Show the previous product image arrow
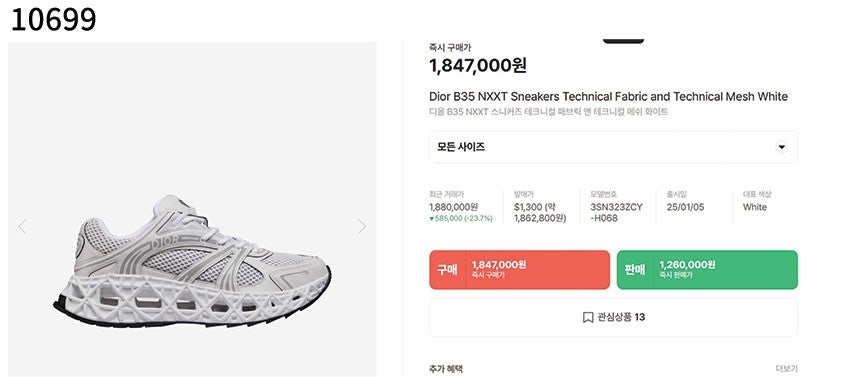 (22, 226)
